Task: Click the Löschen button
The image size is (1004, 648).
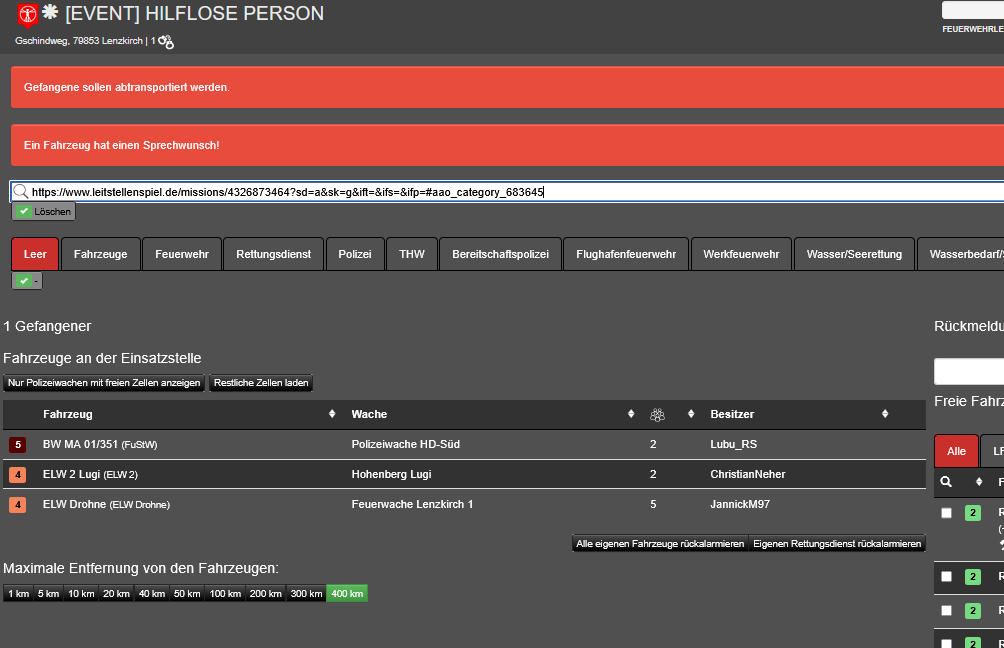Action: pos(44,211)
